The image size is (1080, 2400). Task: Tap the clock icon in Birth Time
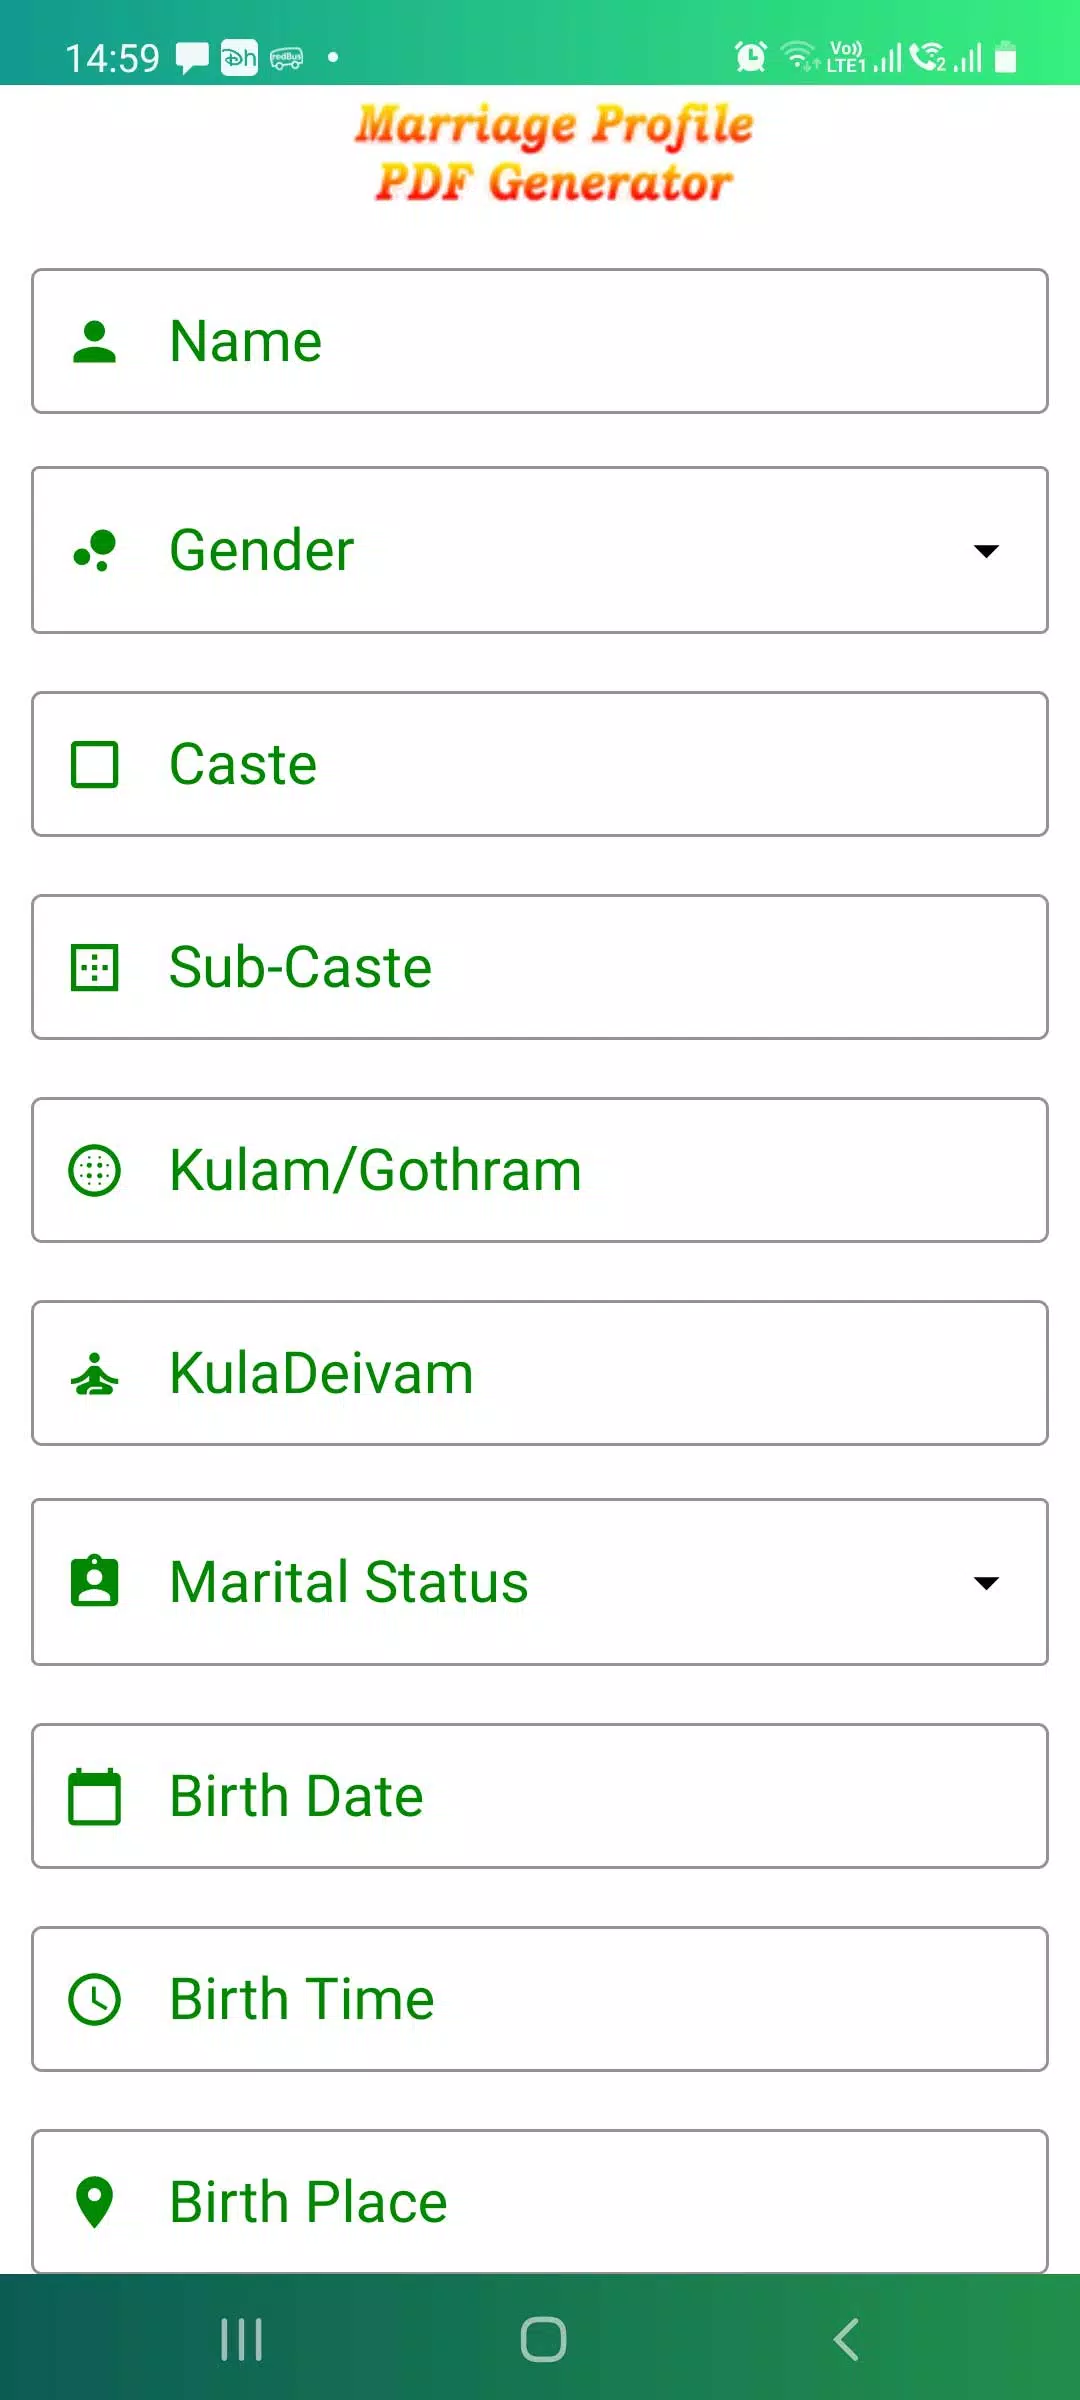click(95, 2000)
